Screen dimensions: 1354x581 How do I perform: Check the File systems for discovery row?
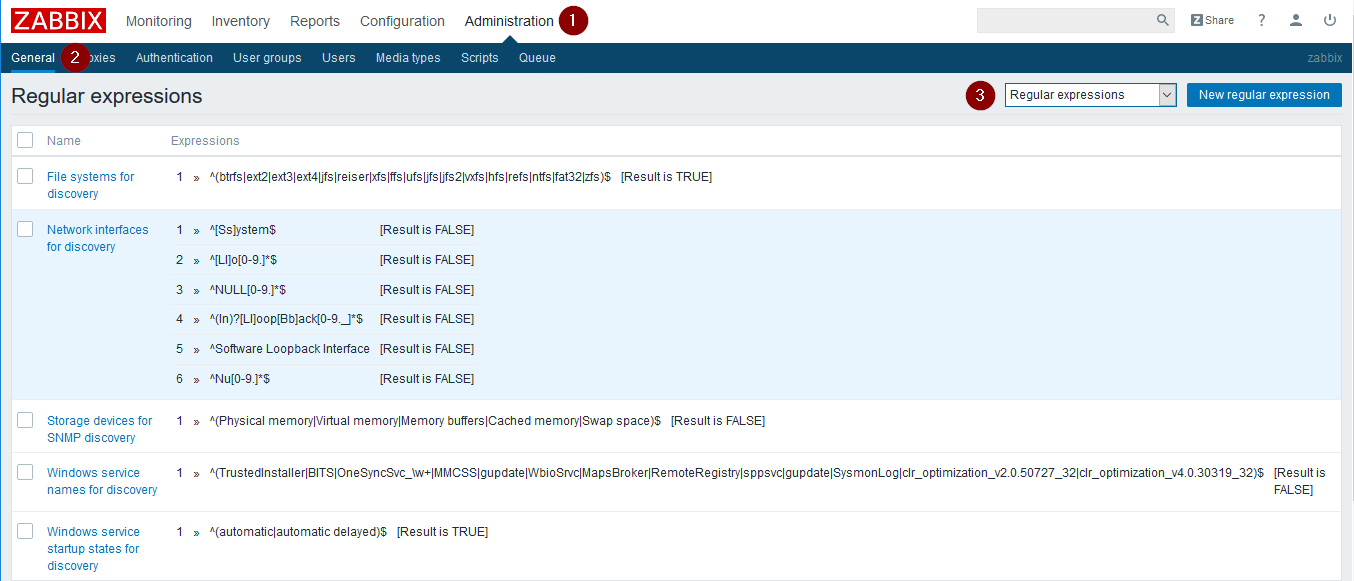coord(25,176)
